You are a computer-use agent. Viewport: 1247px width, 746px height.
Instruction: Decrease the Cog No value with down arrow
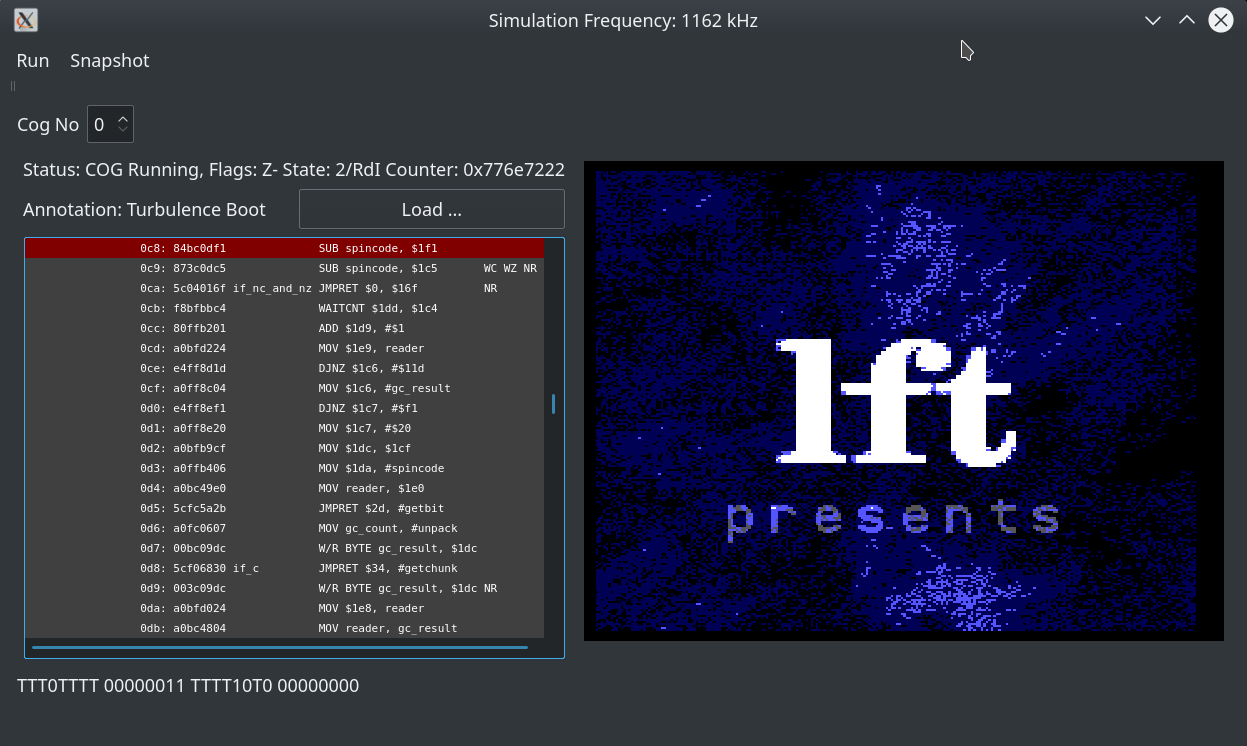point(123,130)
